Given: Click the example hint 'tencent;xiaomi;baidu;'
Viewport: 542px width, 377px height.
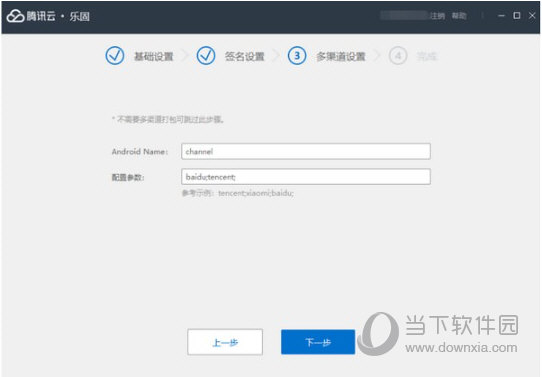Looking at the screenshot, I should click(256, 193).
